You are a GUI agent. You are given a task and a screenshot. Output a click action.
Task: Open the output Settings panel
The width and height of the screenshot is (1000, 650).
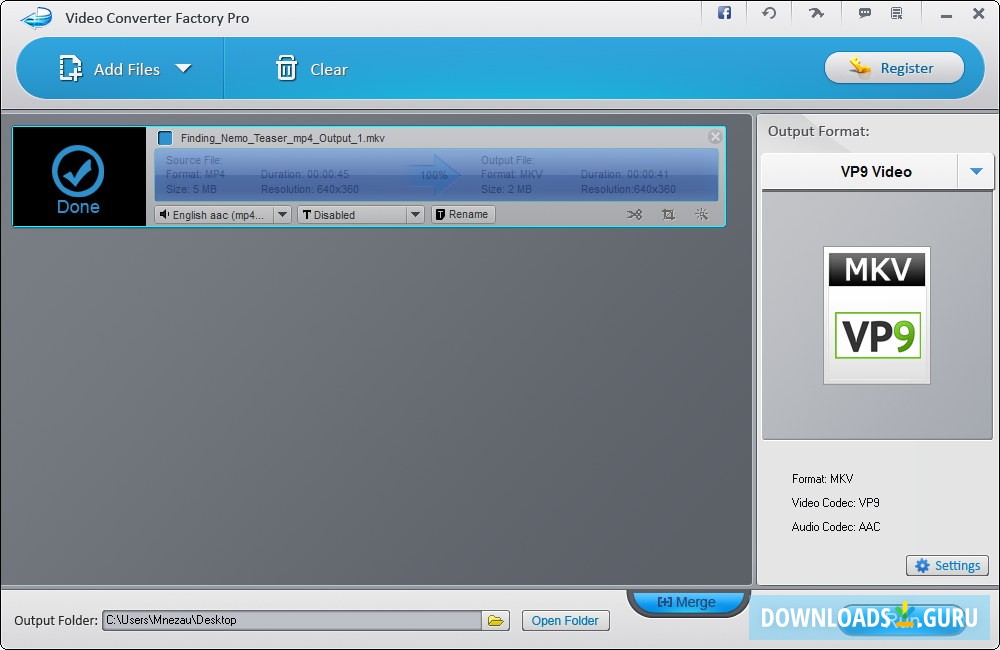click(946, 565)
